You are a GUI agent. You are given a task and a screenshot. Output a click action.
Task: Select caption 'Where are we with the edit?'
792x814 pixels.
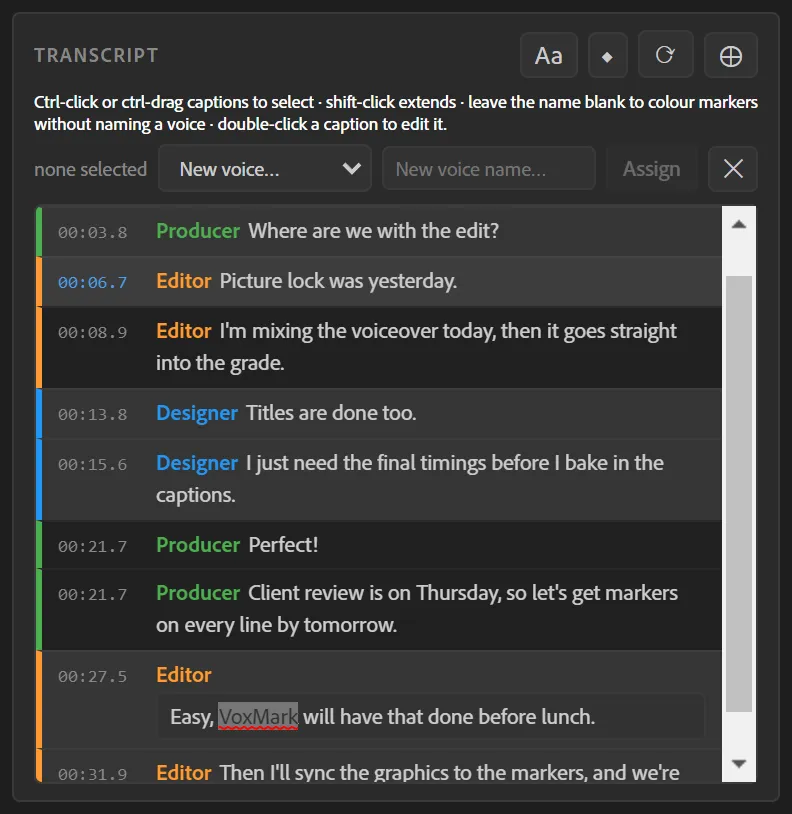(x=374, y=231)
